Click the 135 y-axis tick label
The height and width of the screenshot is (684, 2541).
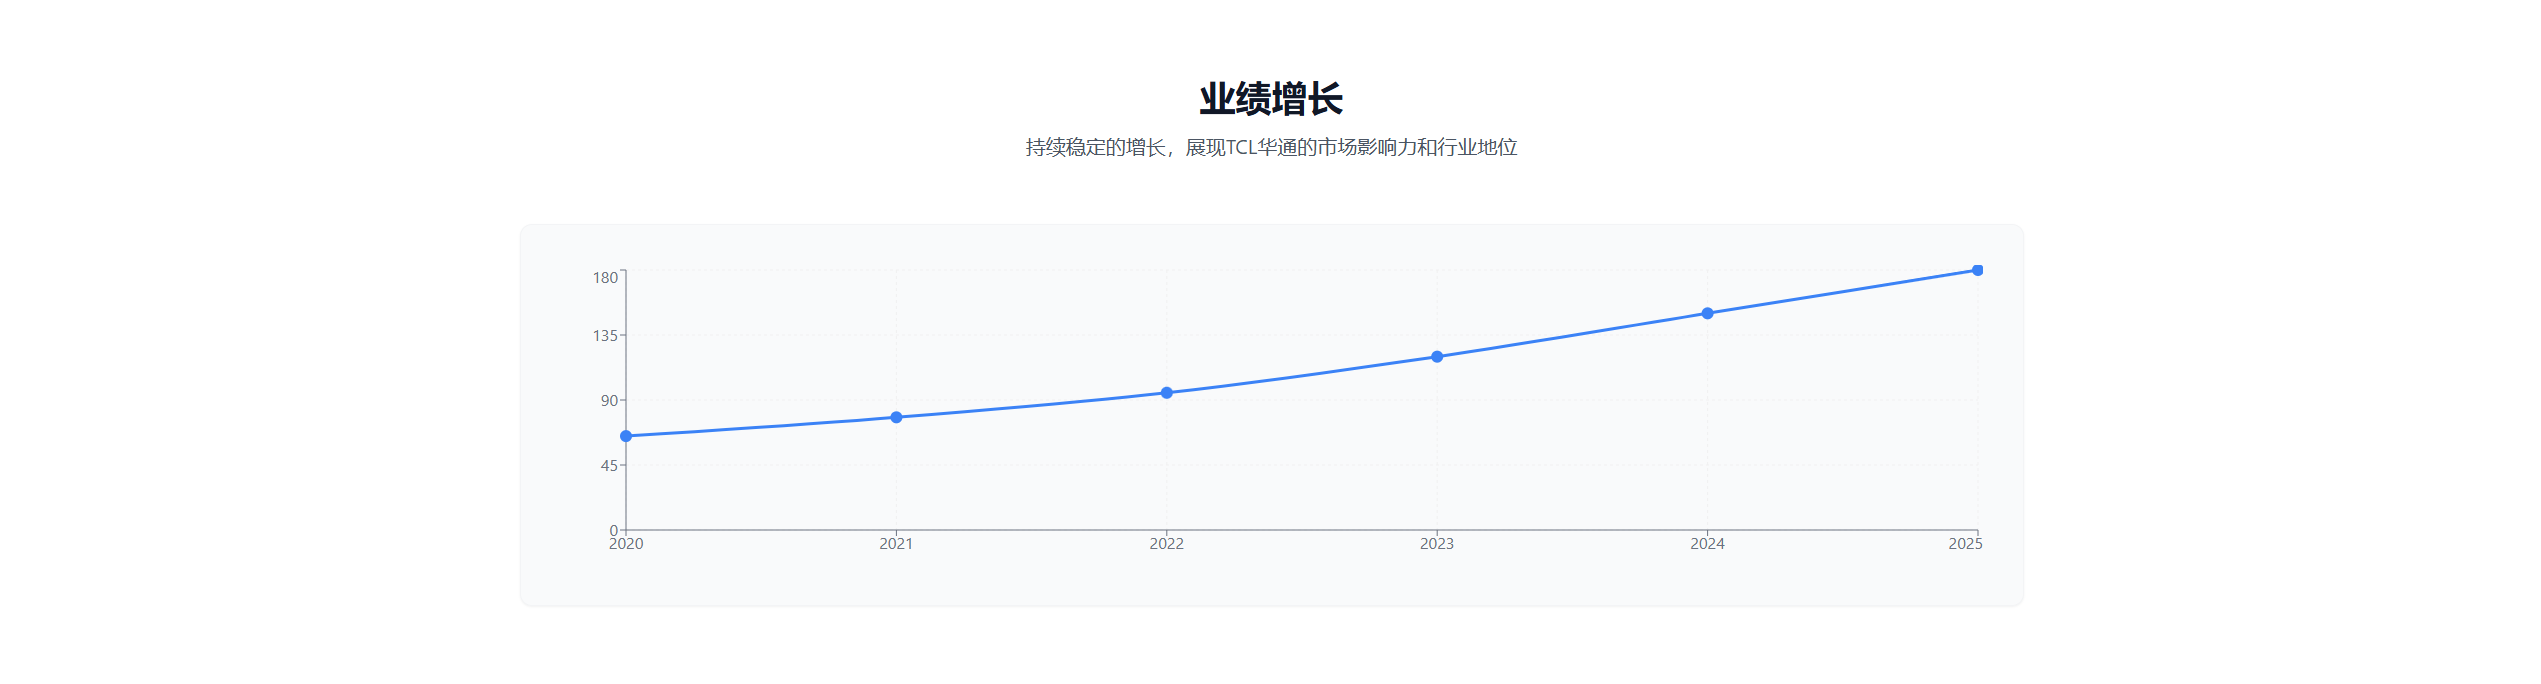(605, 336)
